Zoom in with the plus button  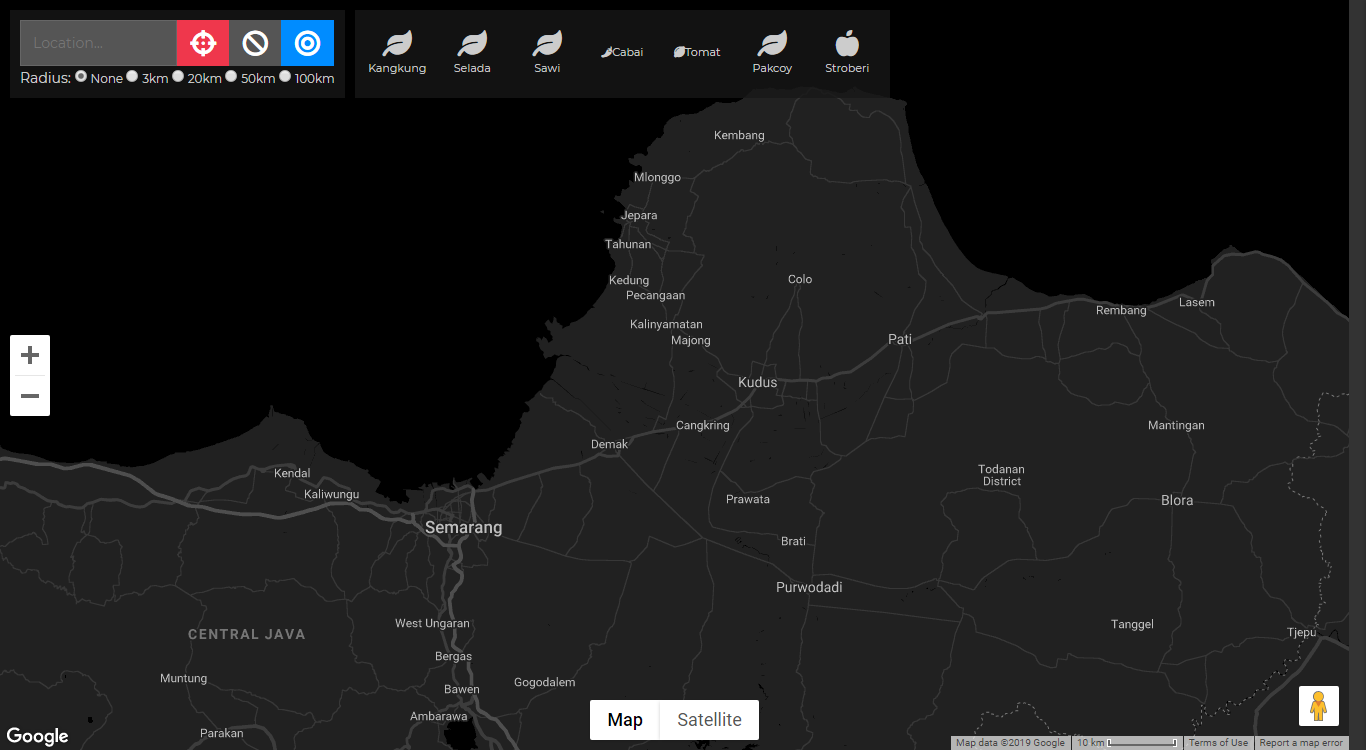tap(30, 355)
